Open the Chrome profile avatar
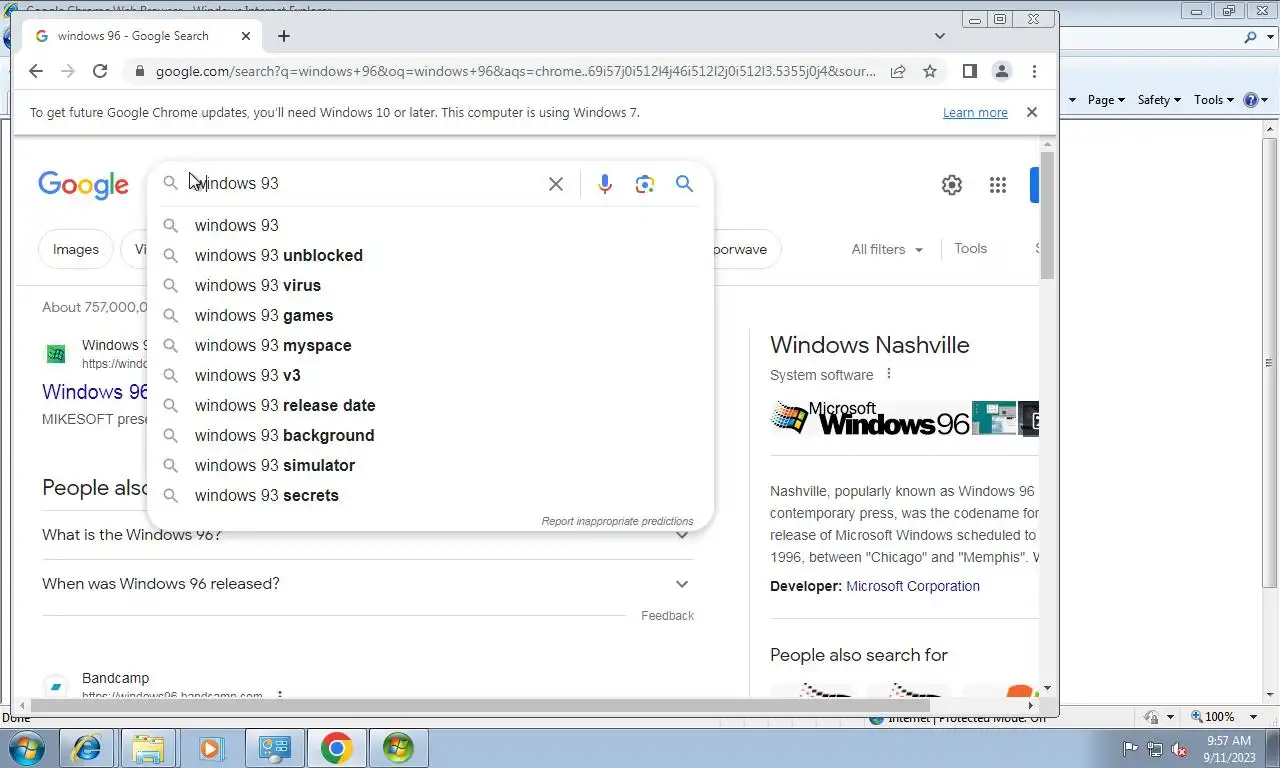Viewport: 1280px width, 768px height. (1001, 71)
